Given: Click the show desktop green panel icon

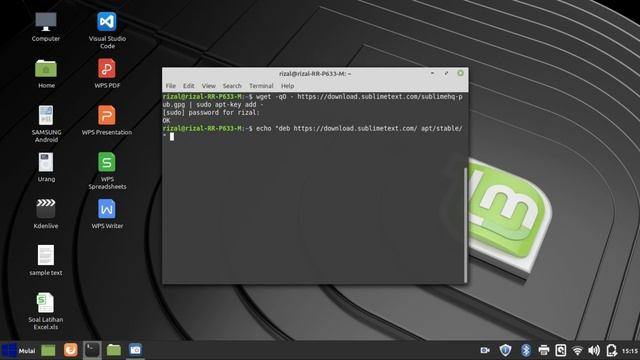Looking at the screenshot, I should [x=48, y=350].
